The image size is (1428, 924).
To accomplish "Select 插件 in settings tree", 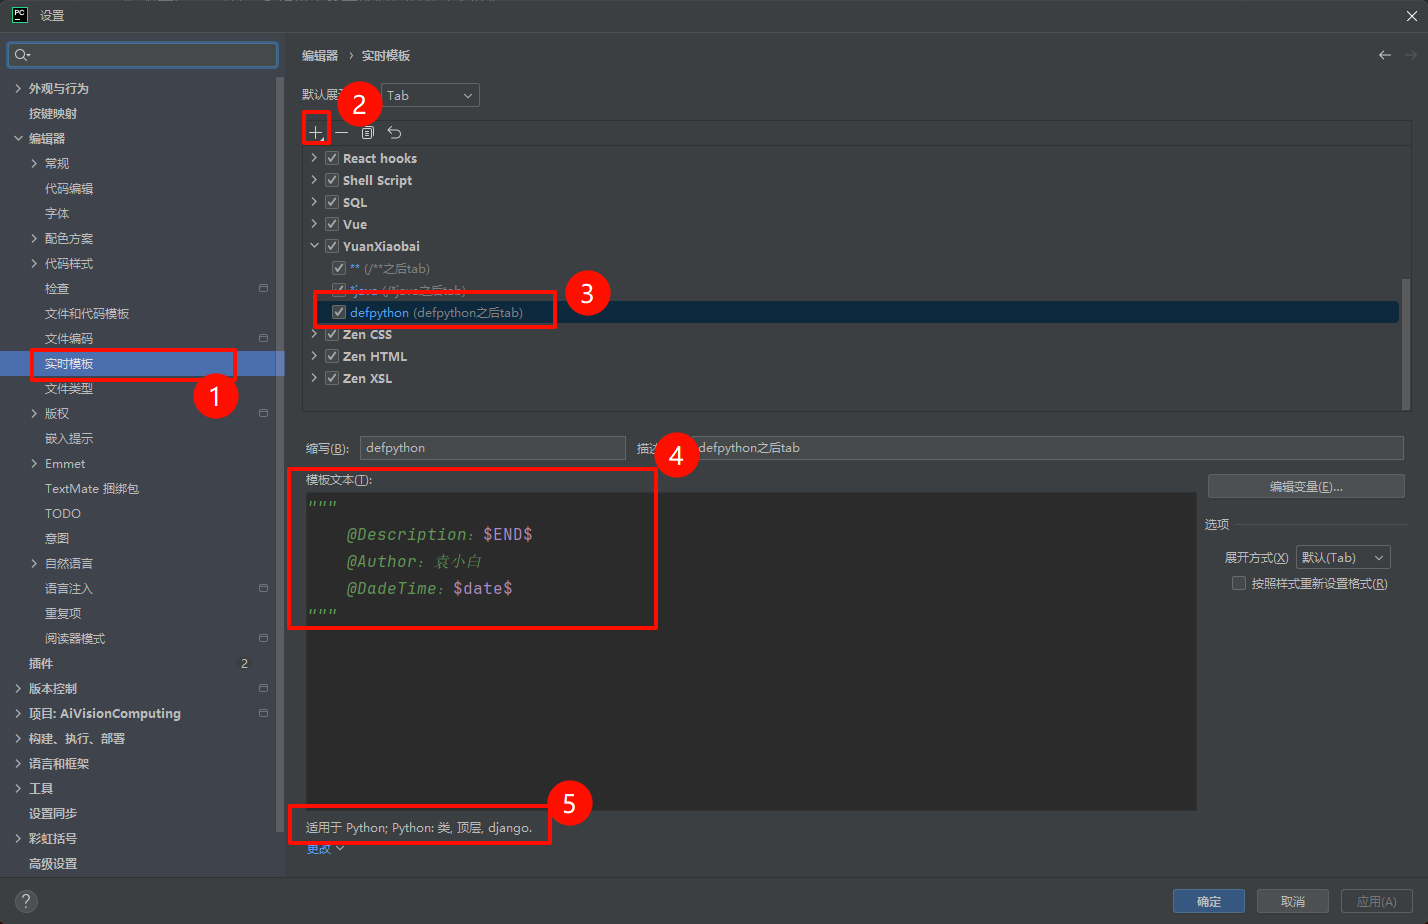I will [41, 663].
